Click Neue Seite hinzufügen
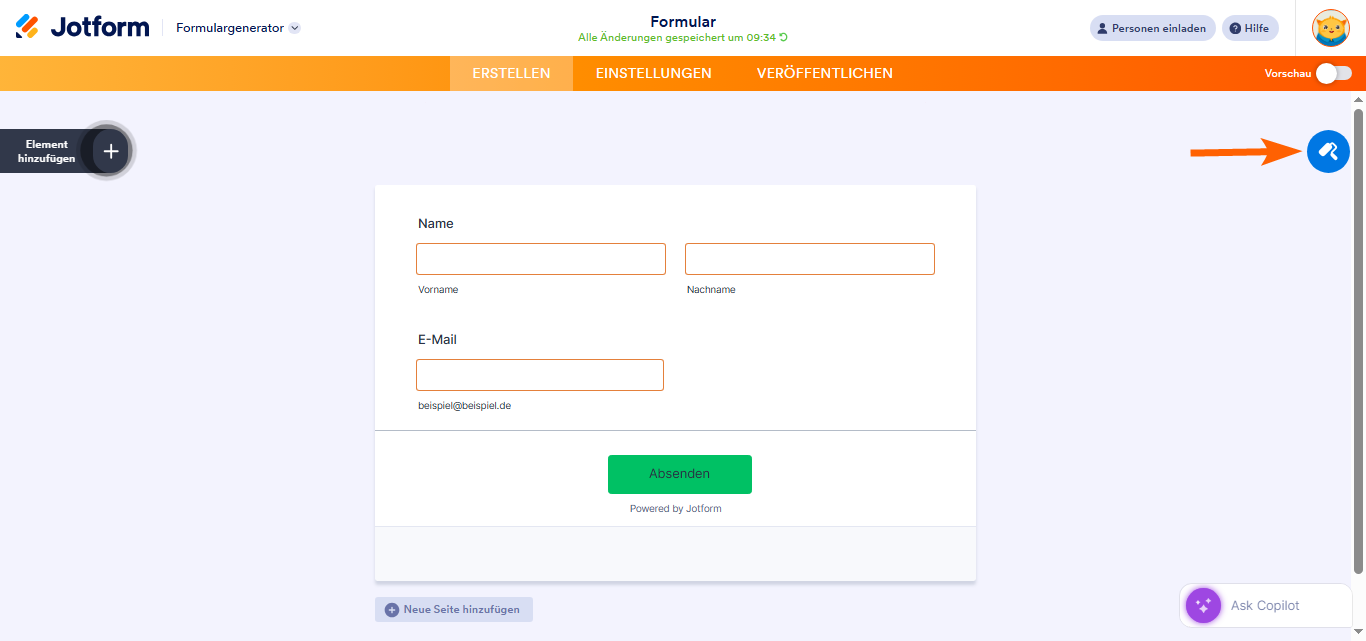The width and height of the screenshot is (1366, 641). [x=454, y=609]
